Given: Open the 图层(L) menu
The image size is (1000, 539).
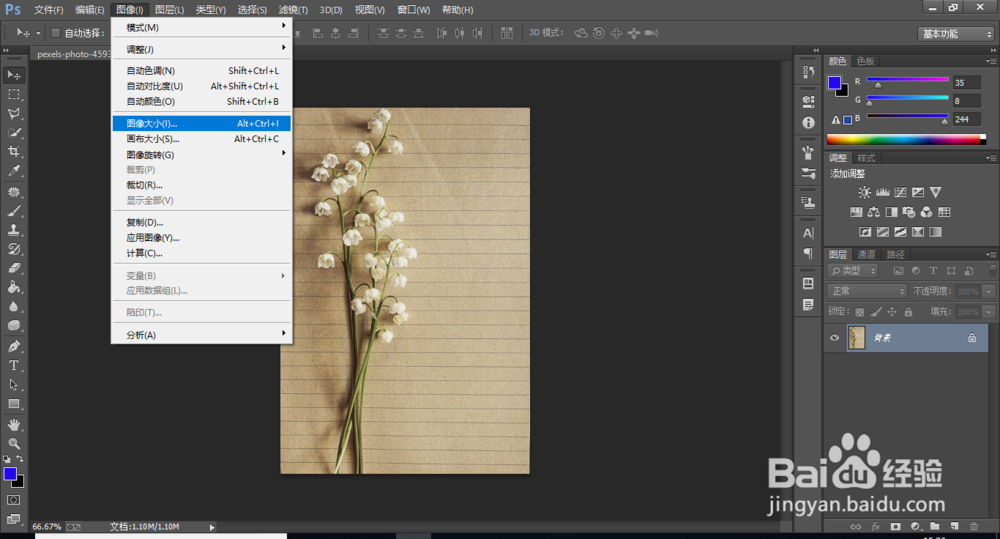Looking at the screenshot, I should tap(169, 10).
